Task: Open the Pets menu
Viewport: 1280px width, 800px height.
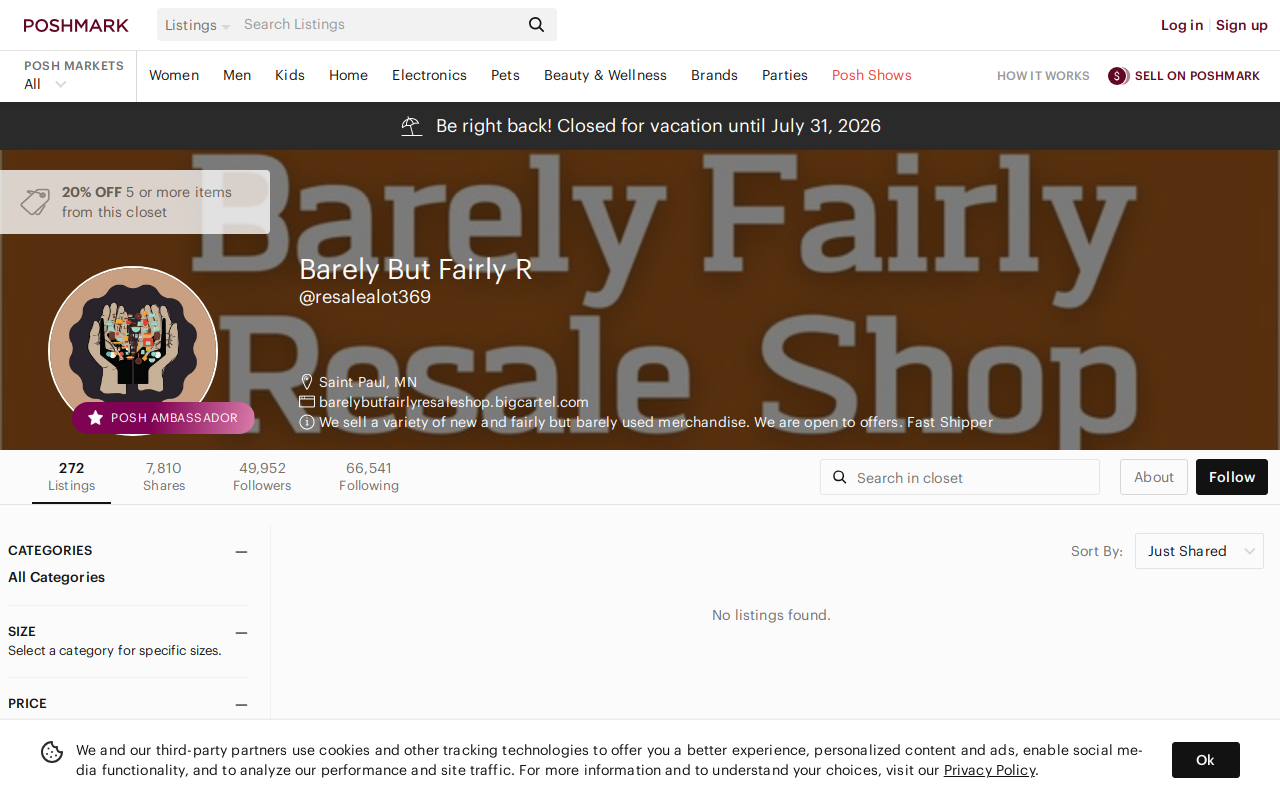Action: pos(505,75)
